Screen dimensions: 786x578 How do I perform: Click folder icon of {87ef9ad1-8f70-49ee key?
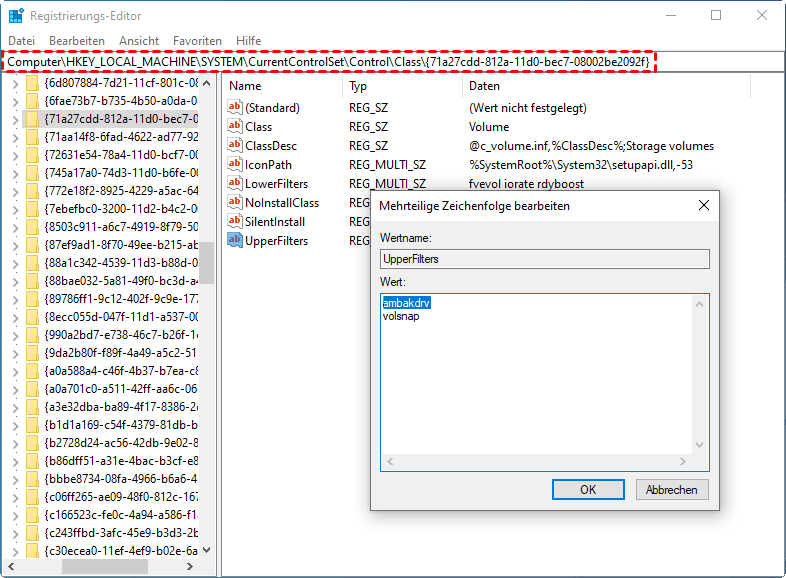[32, 245]
